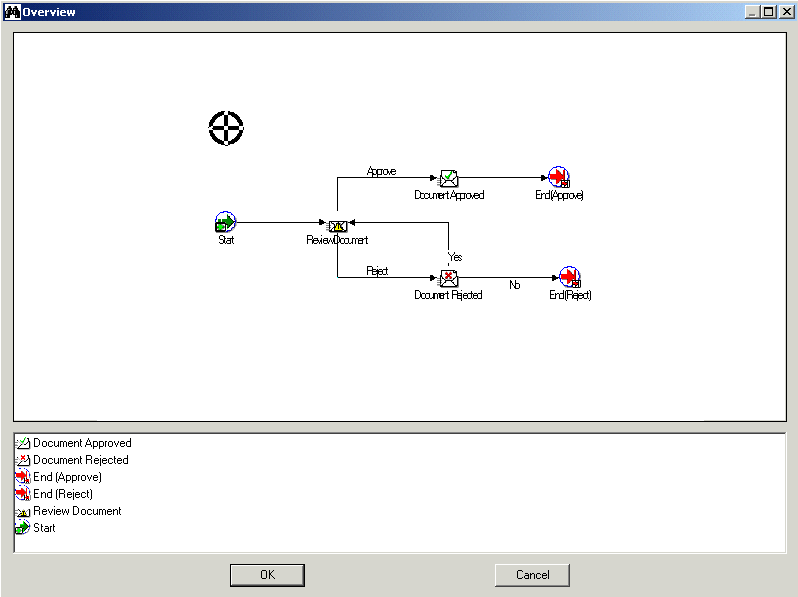Select the Review Document node in workflow
This screenshot has width=798, height=597.
point(338,226)
